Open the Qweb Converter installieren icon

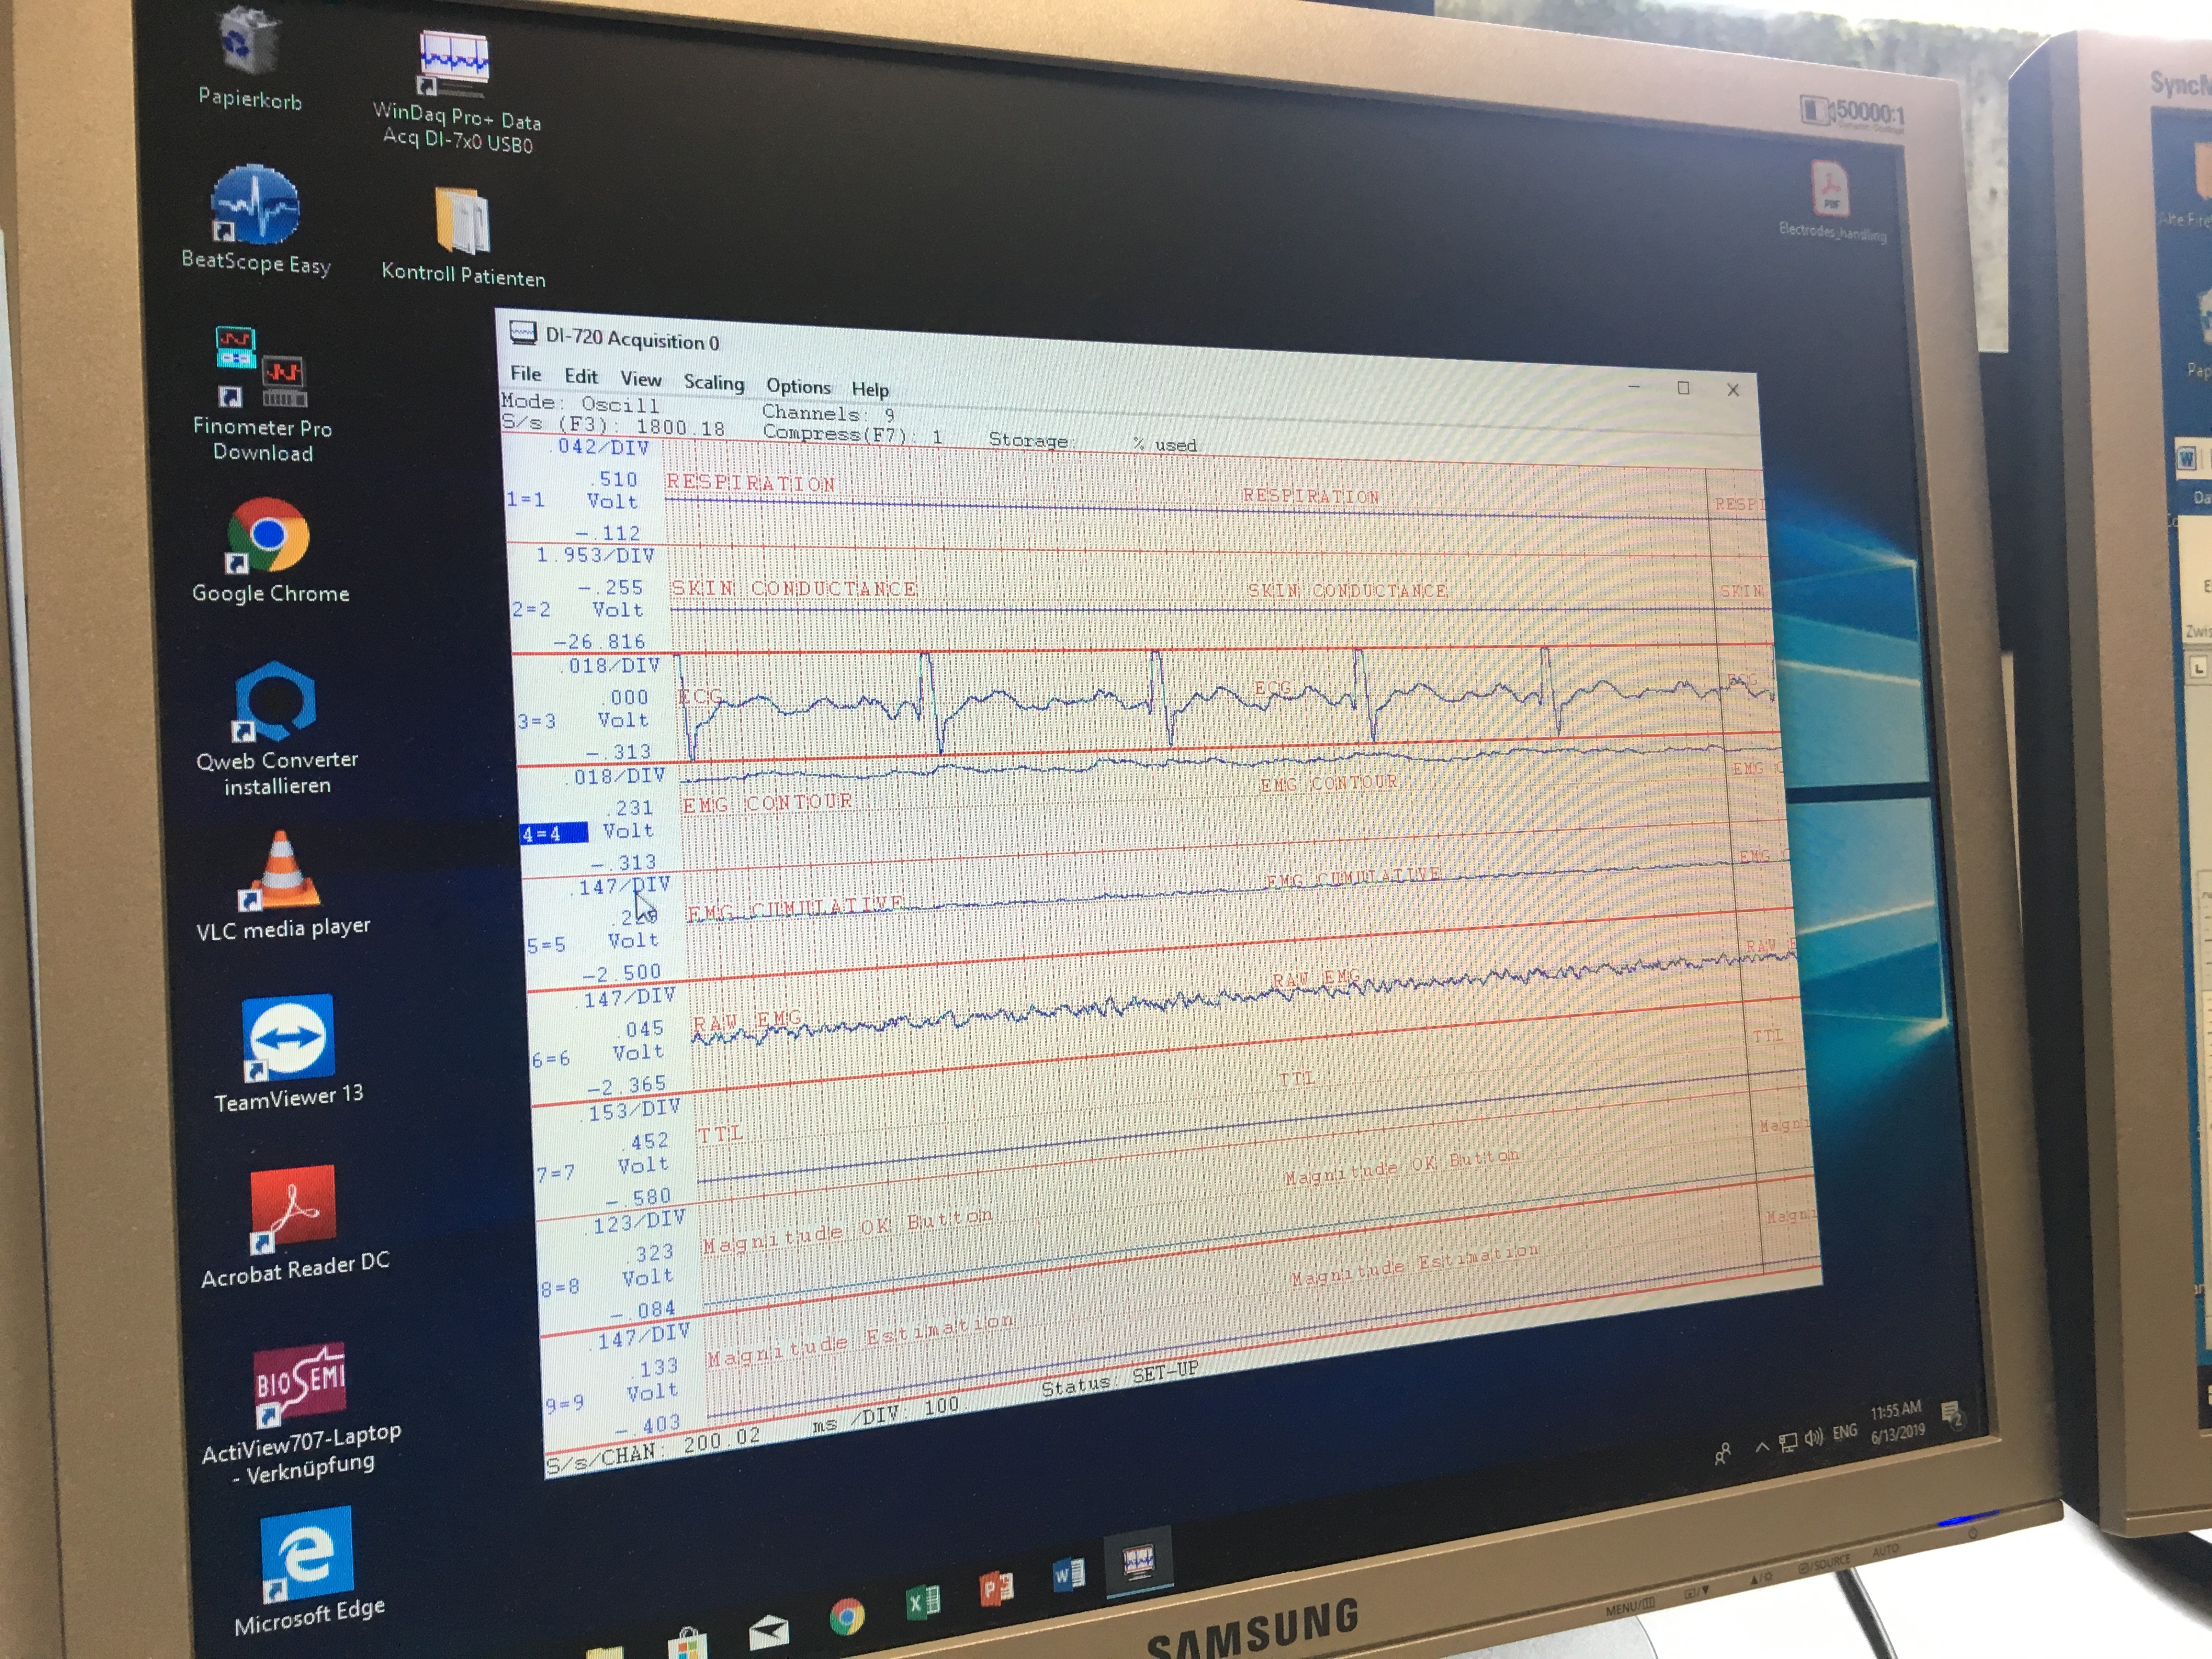point(275,701)
